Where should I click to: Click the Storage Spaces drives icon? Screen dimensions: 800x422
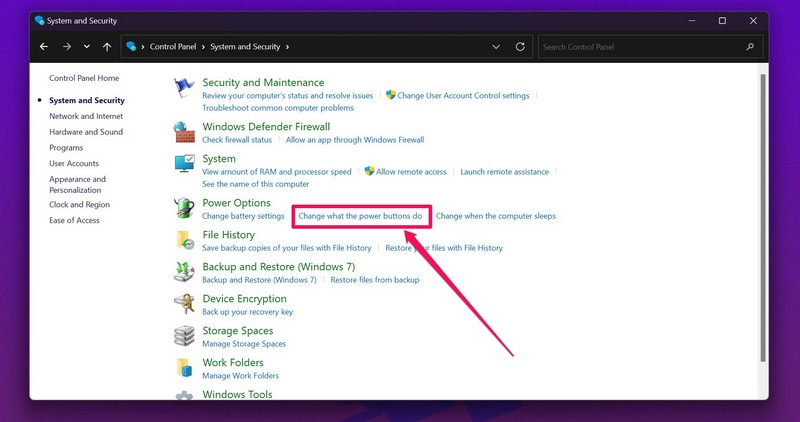184,336
